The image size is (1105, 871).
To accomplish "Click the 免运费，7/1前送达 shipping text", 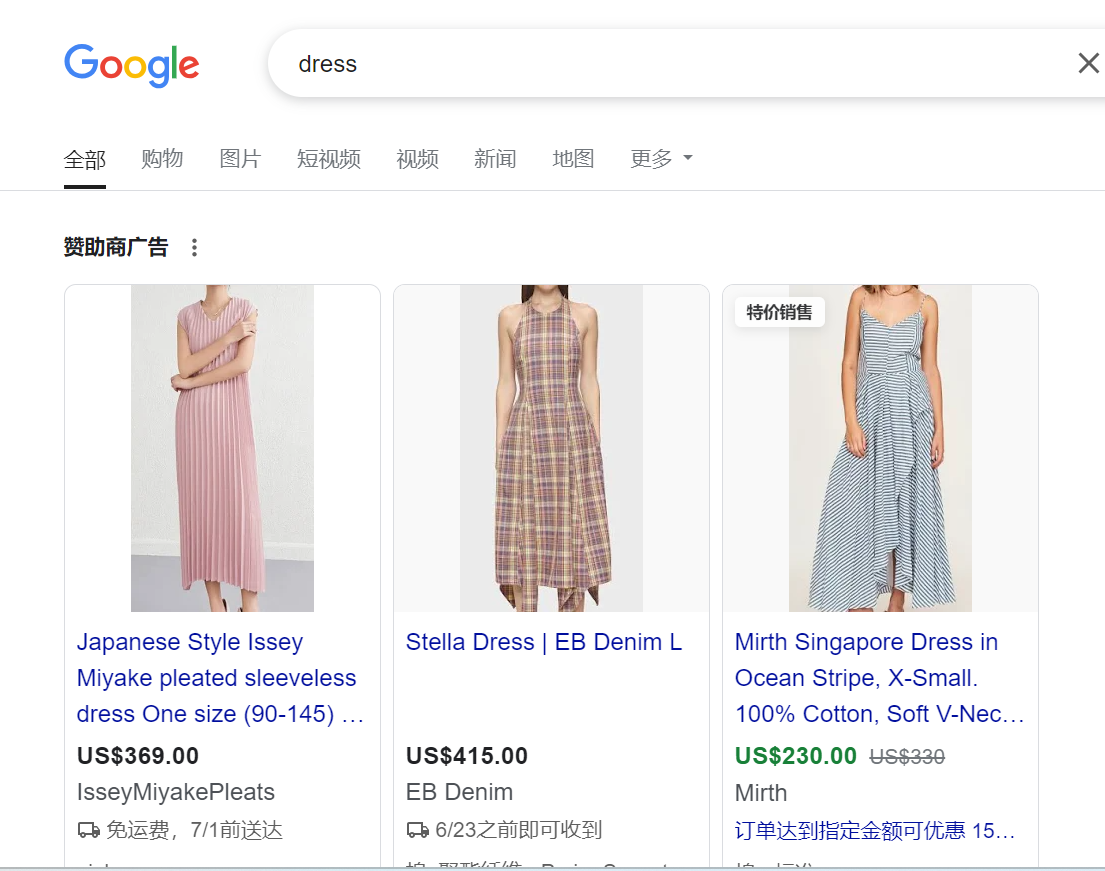I will pyautogui.click(x=195, y=830).
